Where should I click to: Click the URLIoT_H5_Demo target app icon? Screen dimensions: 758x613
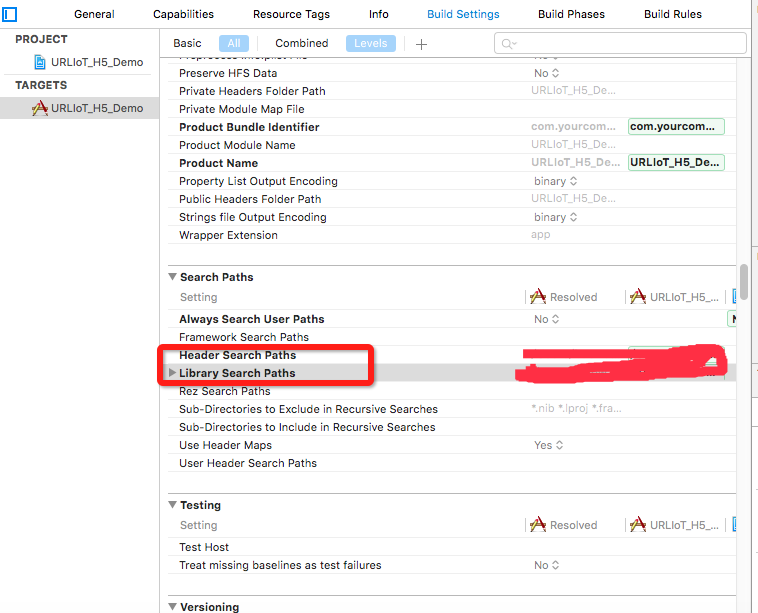(x=40, y=108)
